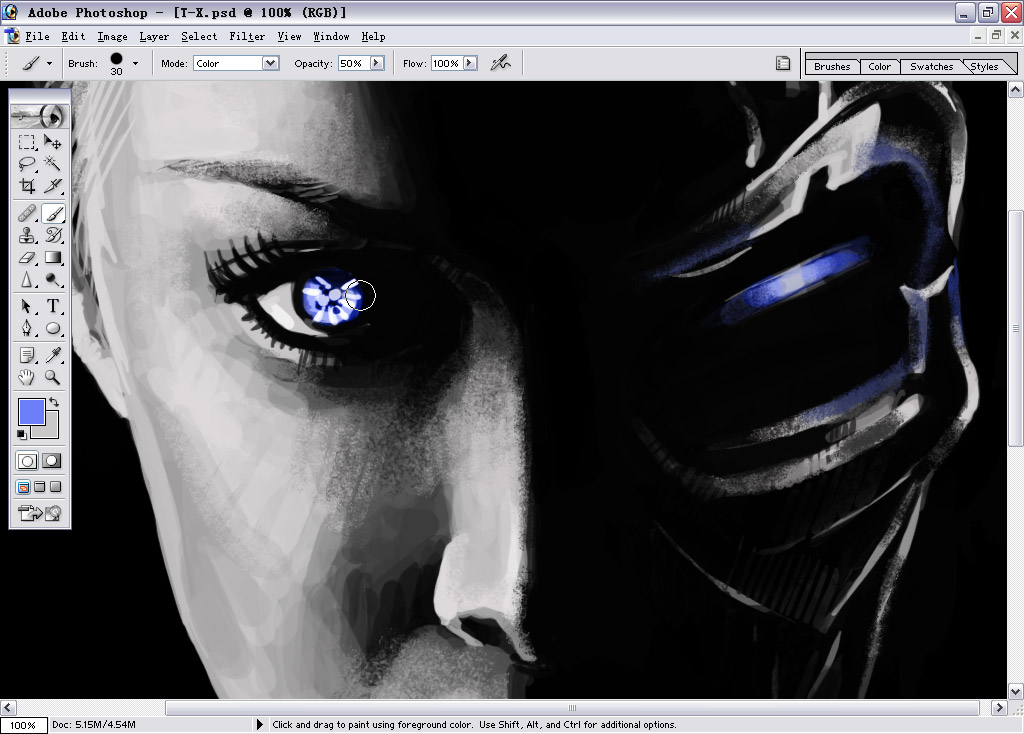Screen dimensions: 1024x734
Task: Select the Crop tool
Action: [27, 185]
